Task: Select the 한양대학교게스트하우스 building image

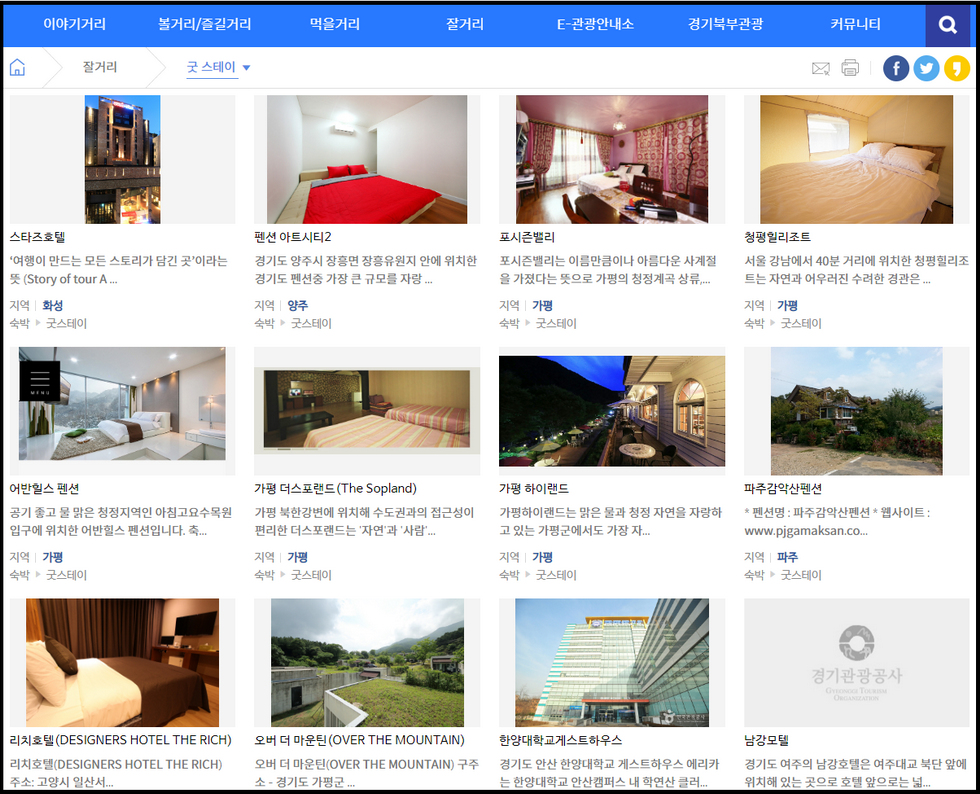Action: (611, 662)
